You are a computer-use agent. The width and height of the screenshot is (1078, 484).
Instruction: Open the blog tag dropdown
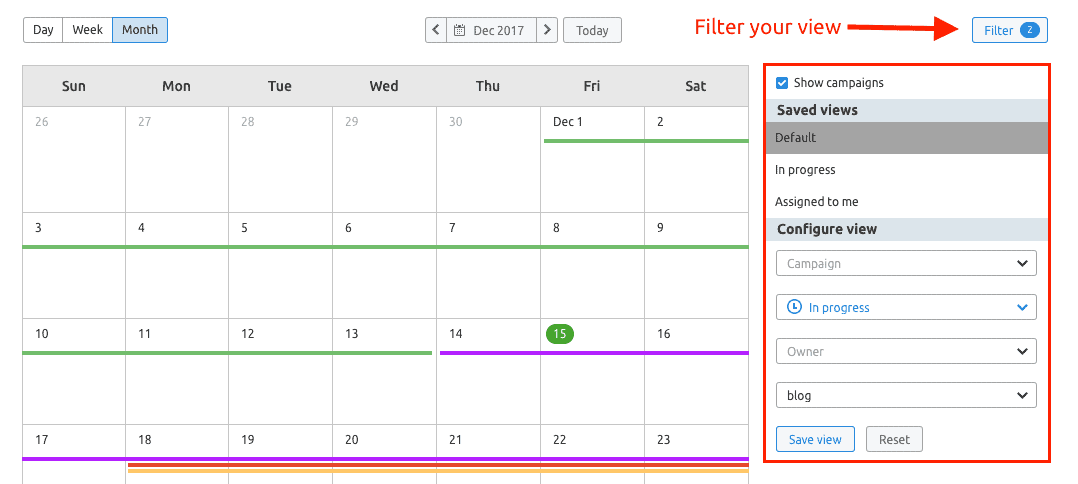906,395
